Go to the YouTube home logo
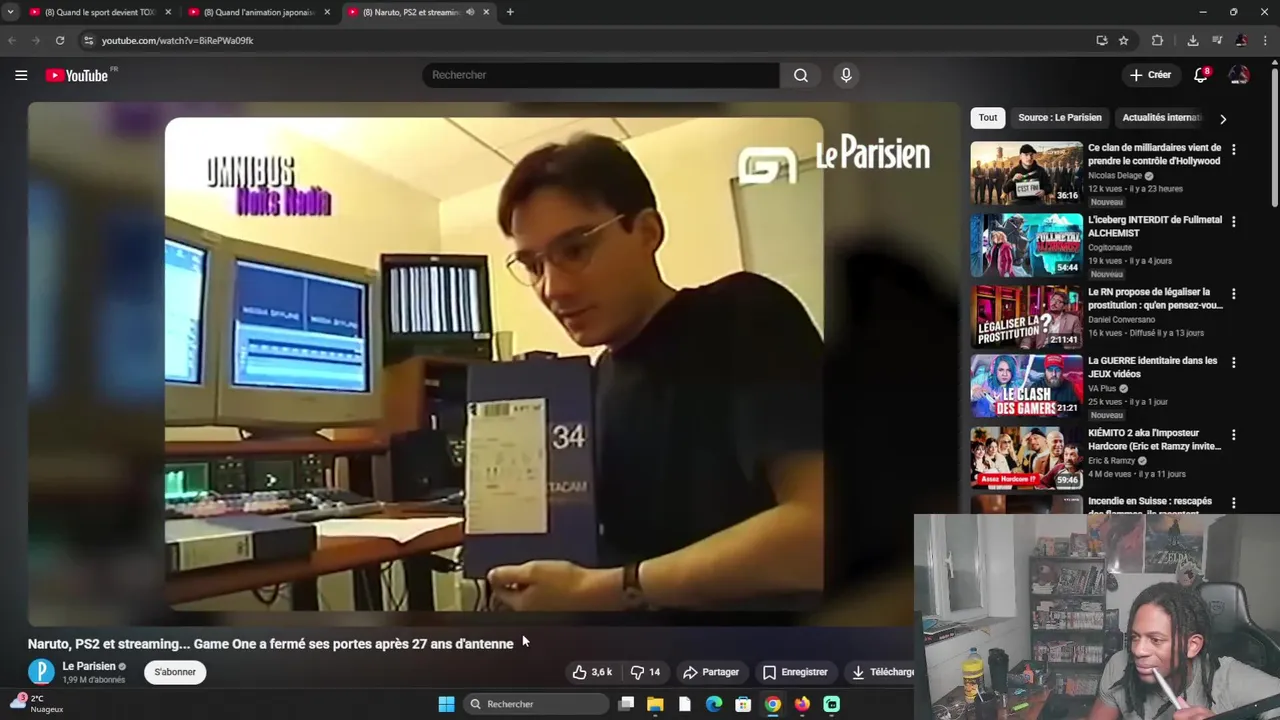The image size is (1280, 720). tap(77, 75)
